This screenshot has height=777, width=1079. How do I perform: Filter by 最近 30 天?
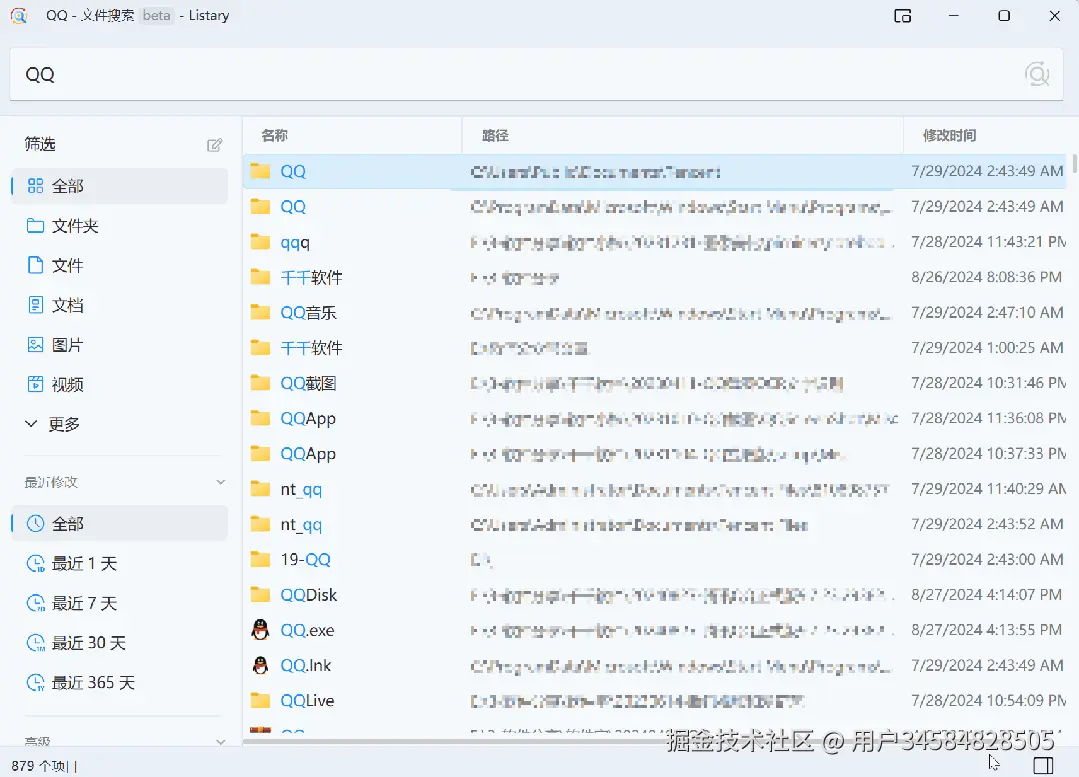click(120, 643)
